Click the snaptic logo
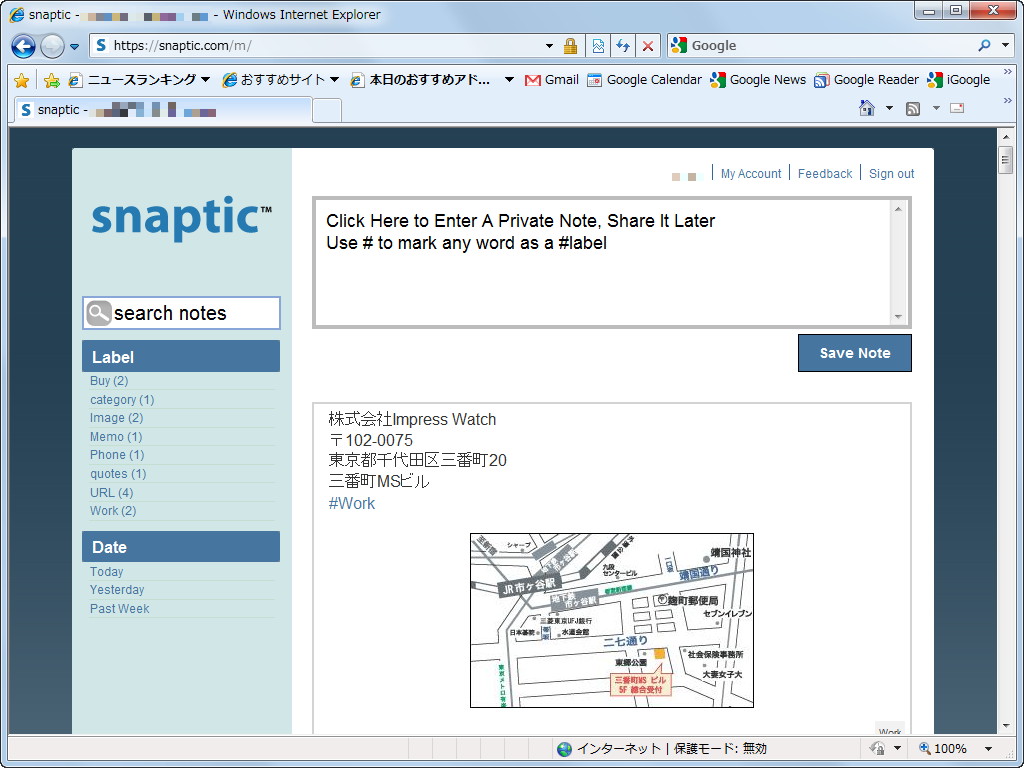The width and height of the screenshot is (1024, 768). point(182,217)
